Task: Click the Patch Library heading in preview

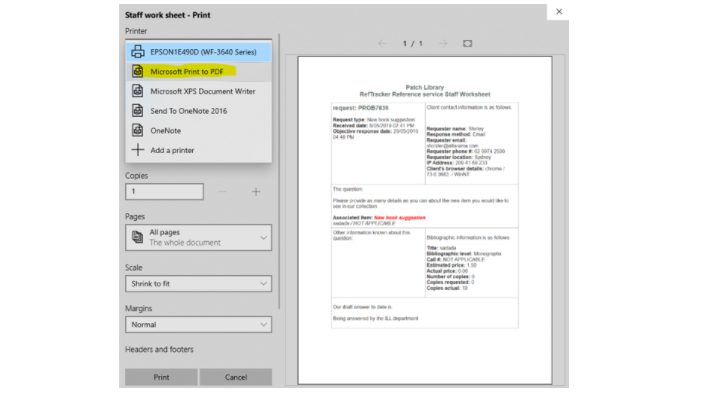Action: coord(425,87)
